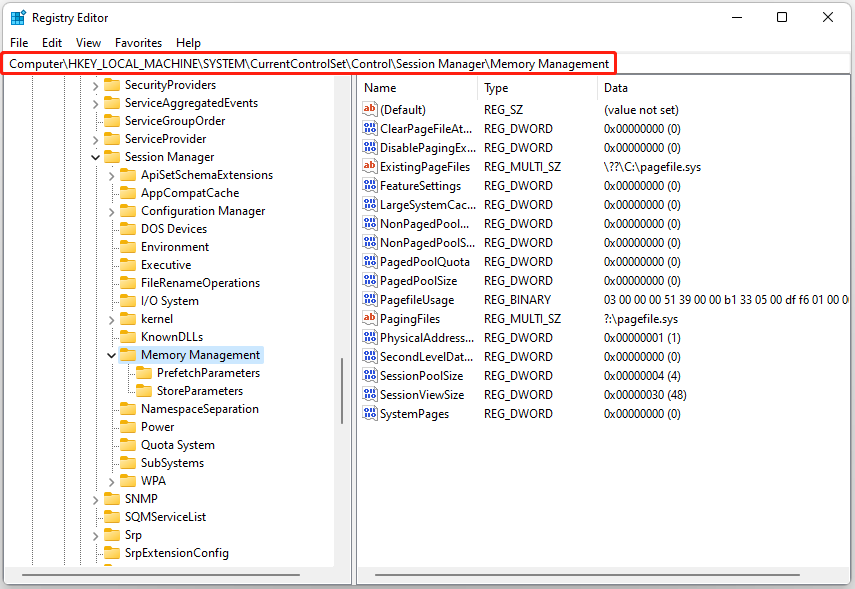Click the PagefileUsage binary icon

pos(370,299)
